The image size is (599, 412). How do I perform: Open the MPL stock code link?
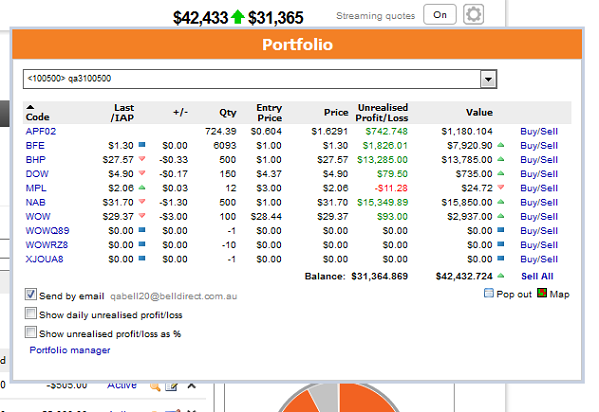[x=36, y=188]
